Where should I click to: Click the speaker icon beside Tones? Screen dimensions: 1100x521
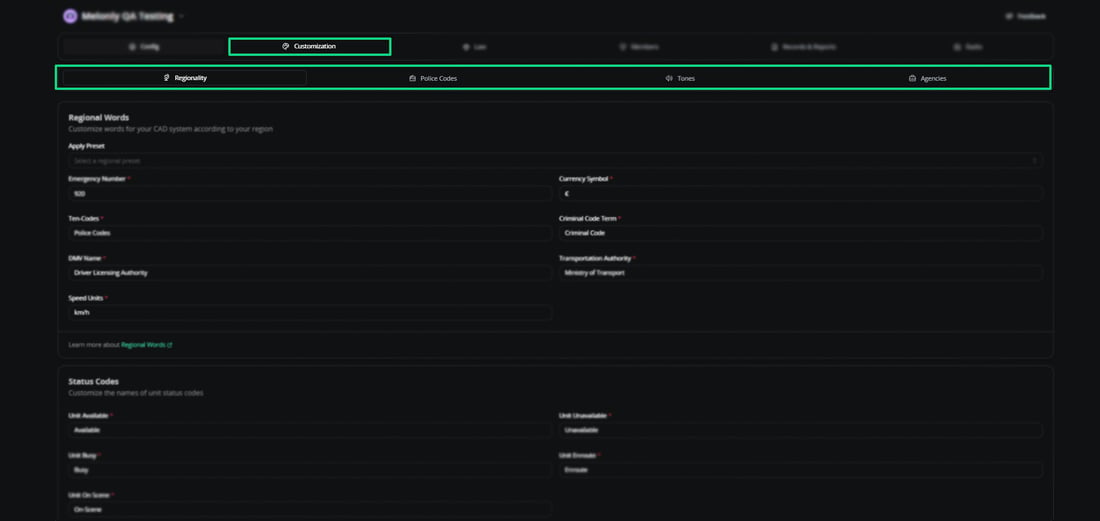coord(669,79)
